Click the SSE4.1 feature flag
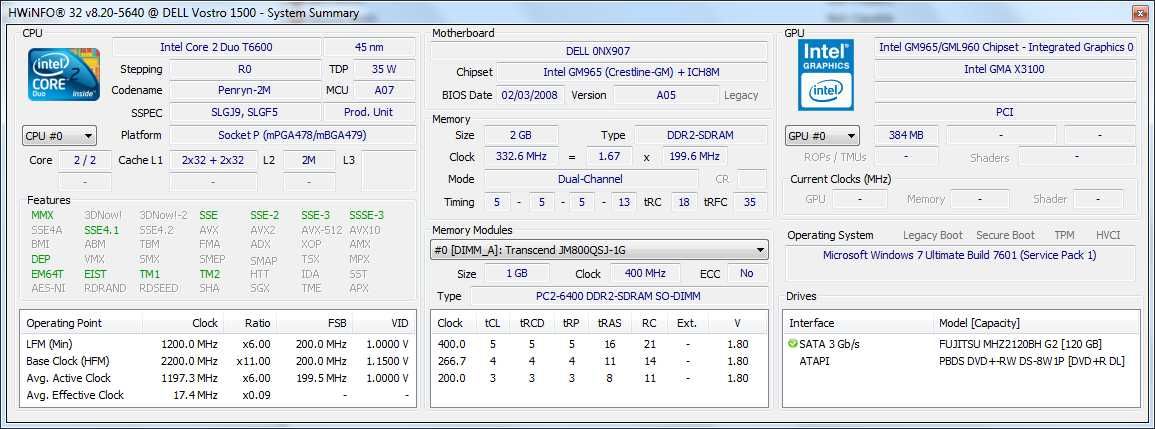 pos(102,230)
